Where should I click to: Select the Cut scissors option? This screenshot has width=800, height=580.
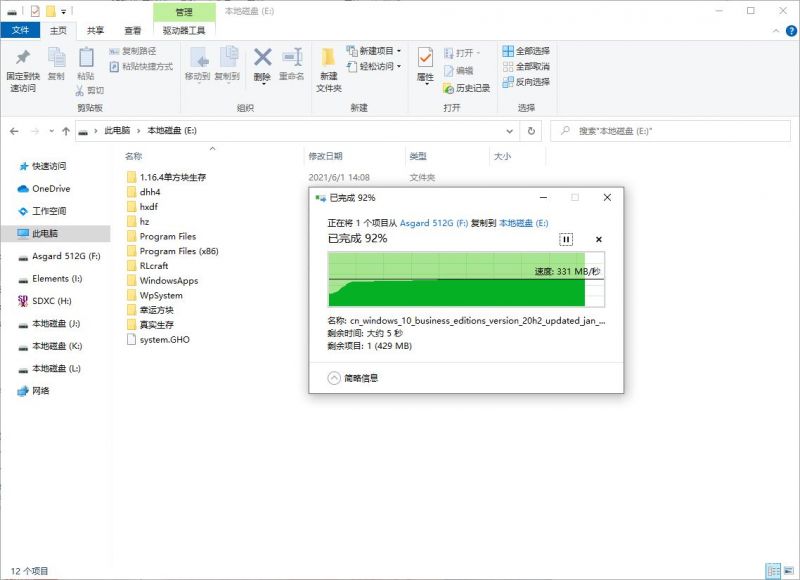point(90,90)
